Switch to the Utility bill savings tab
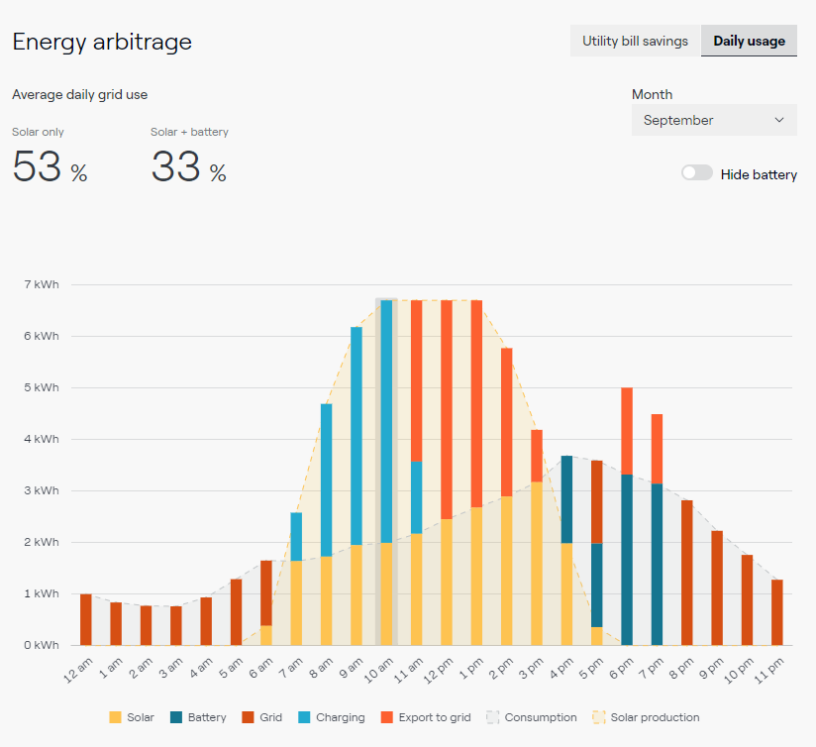This screenshot has width=816, height=747. 634,41
